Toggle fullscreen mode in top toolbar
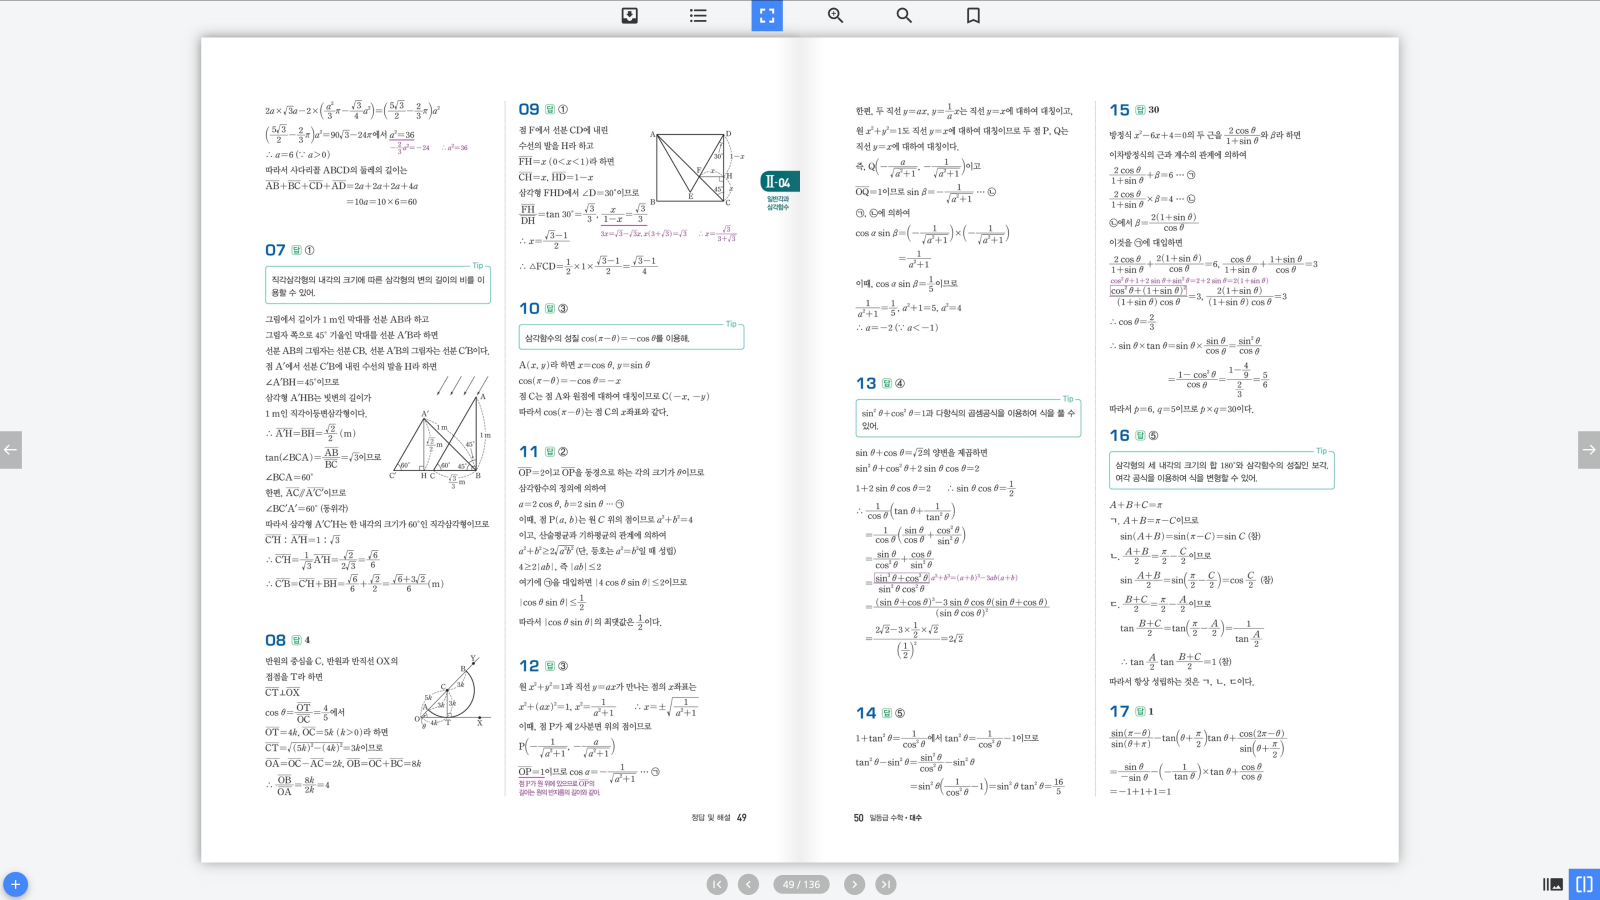 (767, 15)
